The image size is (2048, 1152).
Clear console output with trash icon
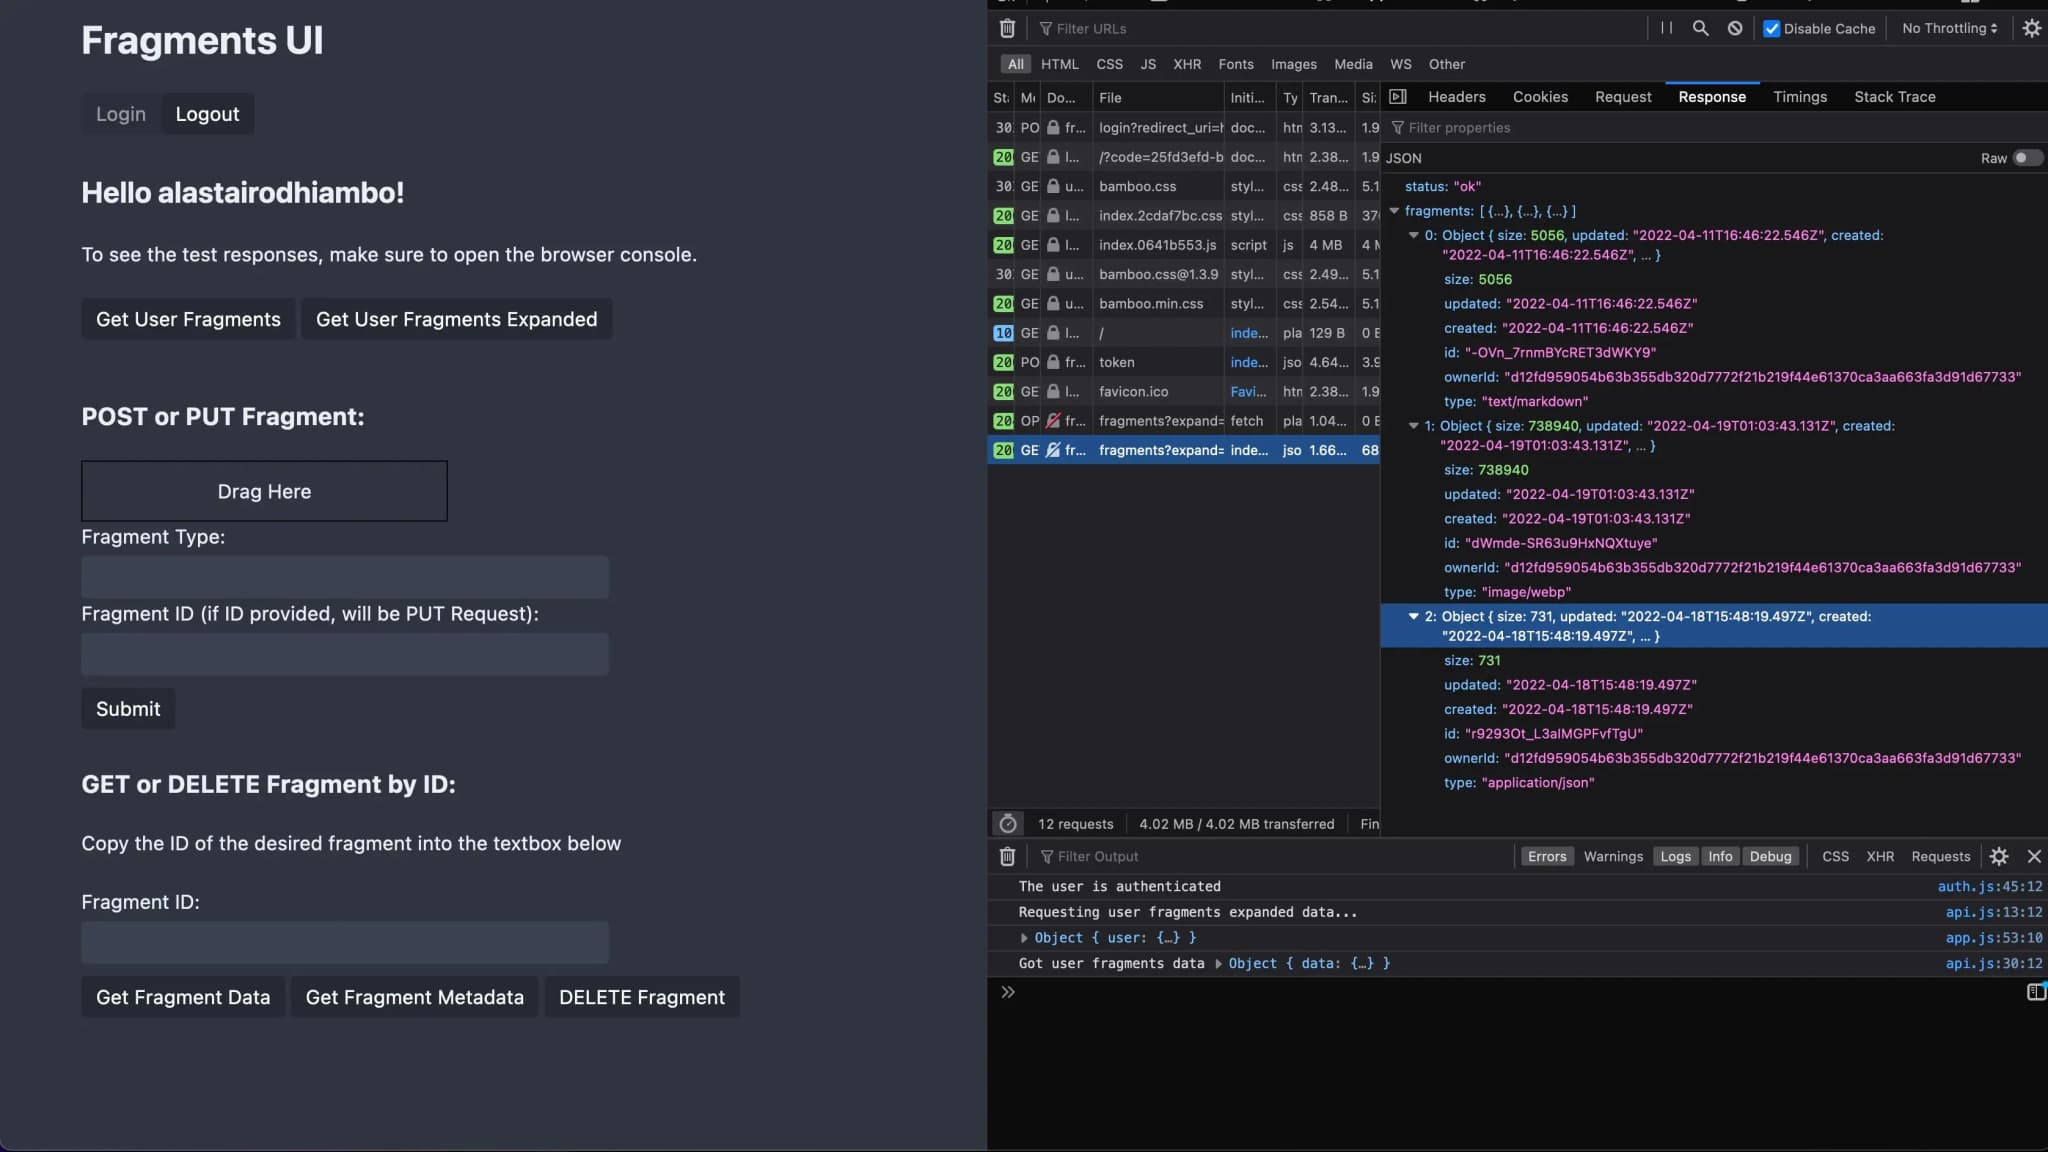pos(1007,856)
